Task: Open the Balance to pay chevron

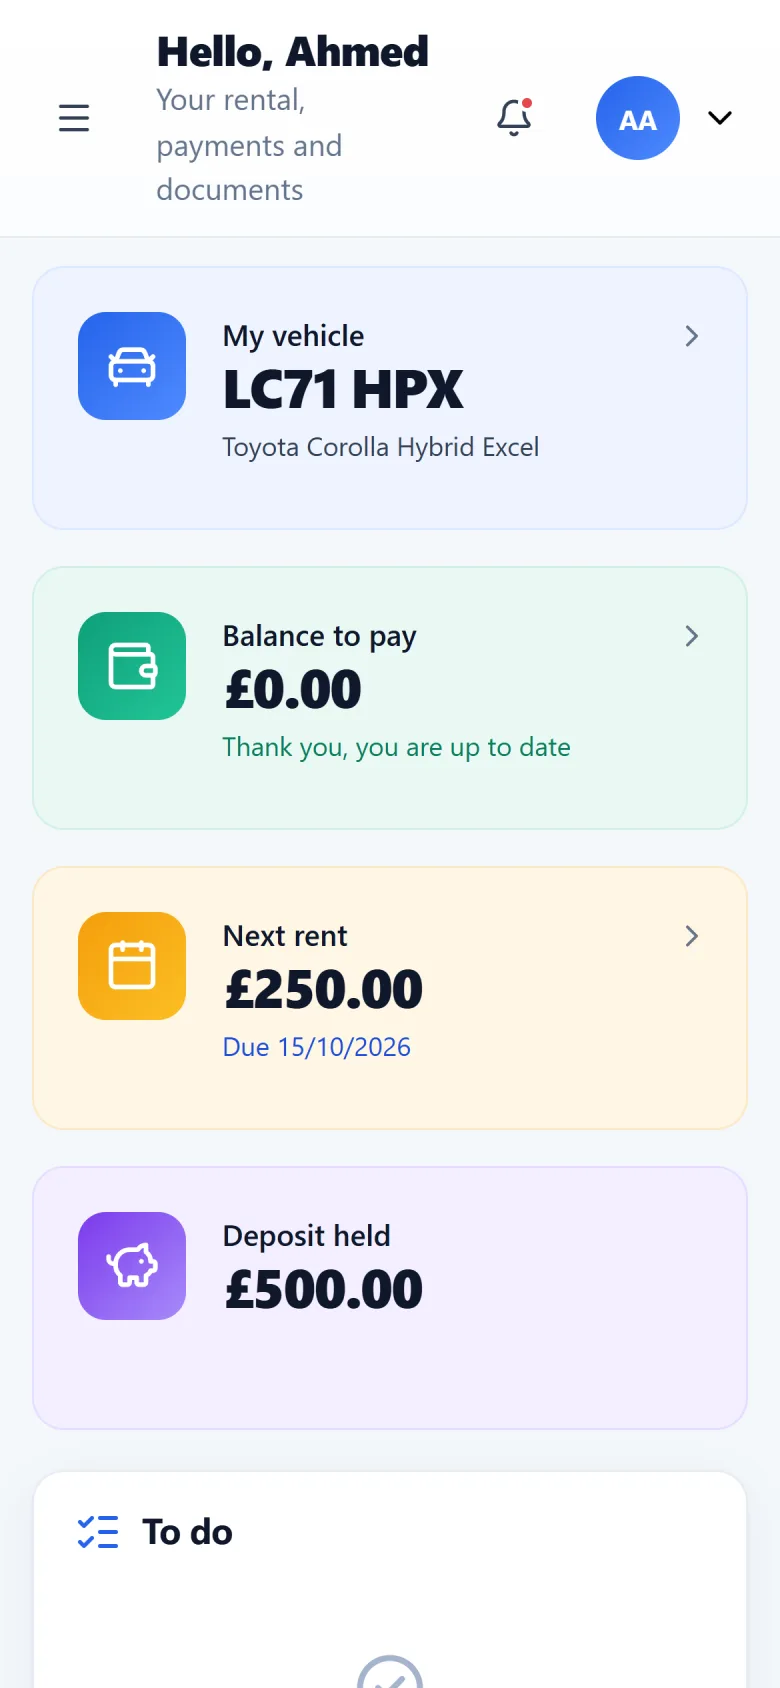Action: [691, 636]
